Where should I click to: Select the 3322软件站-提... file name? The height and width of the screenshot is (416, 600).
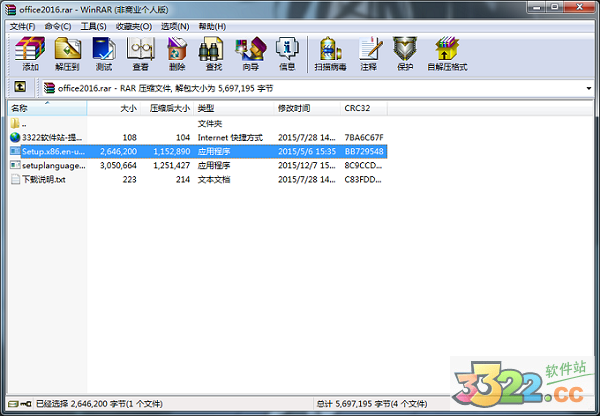click(52, 137)
